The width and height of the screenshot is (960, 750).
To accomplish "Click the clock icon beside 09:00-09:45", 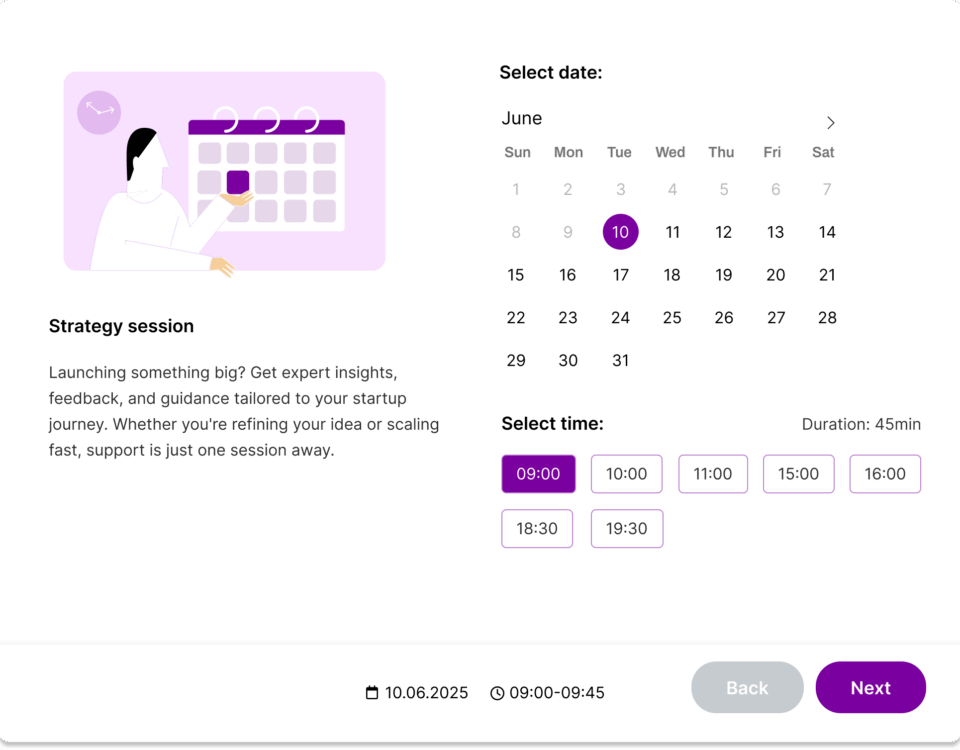I will click(497, 693).
